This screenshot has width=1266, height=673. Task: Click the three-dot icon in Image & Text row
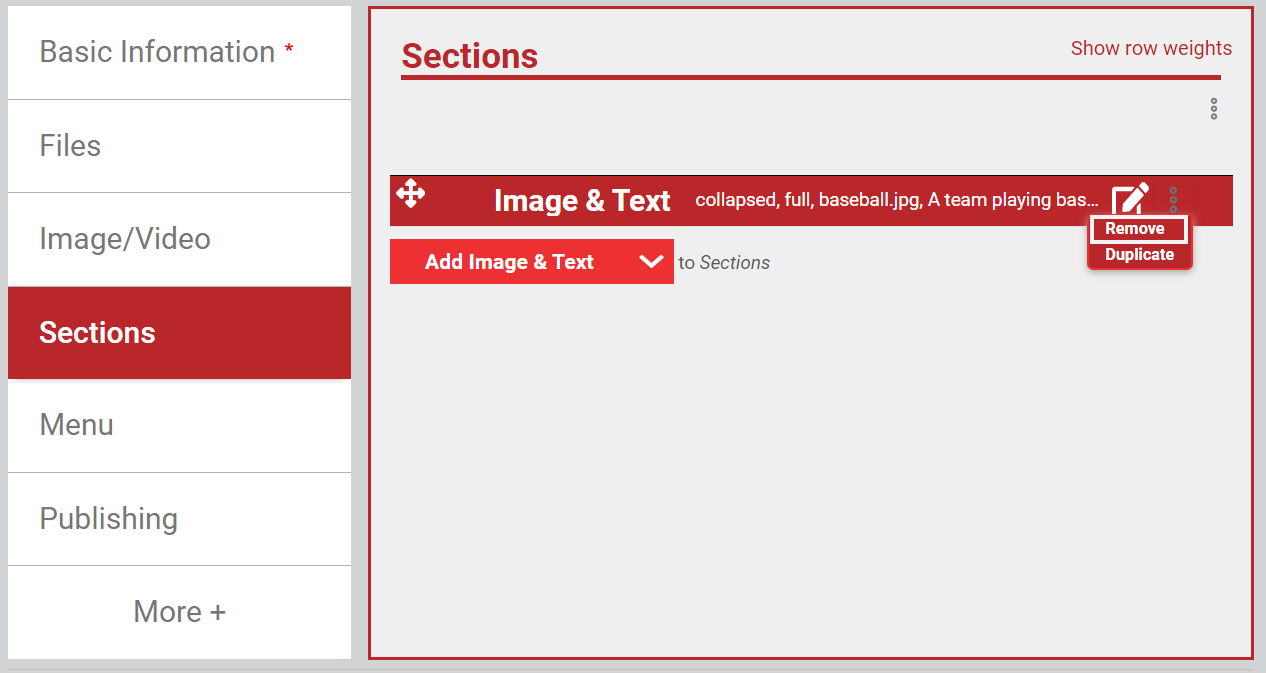(x=1173, y=199)
